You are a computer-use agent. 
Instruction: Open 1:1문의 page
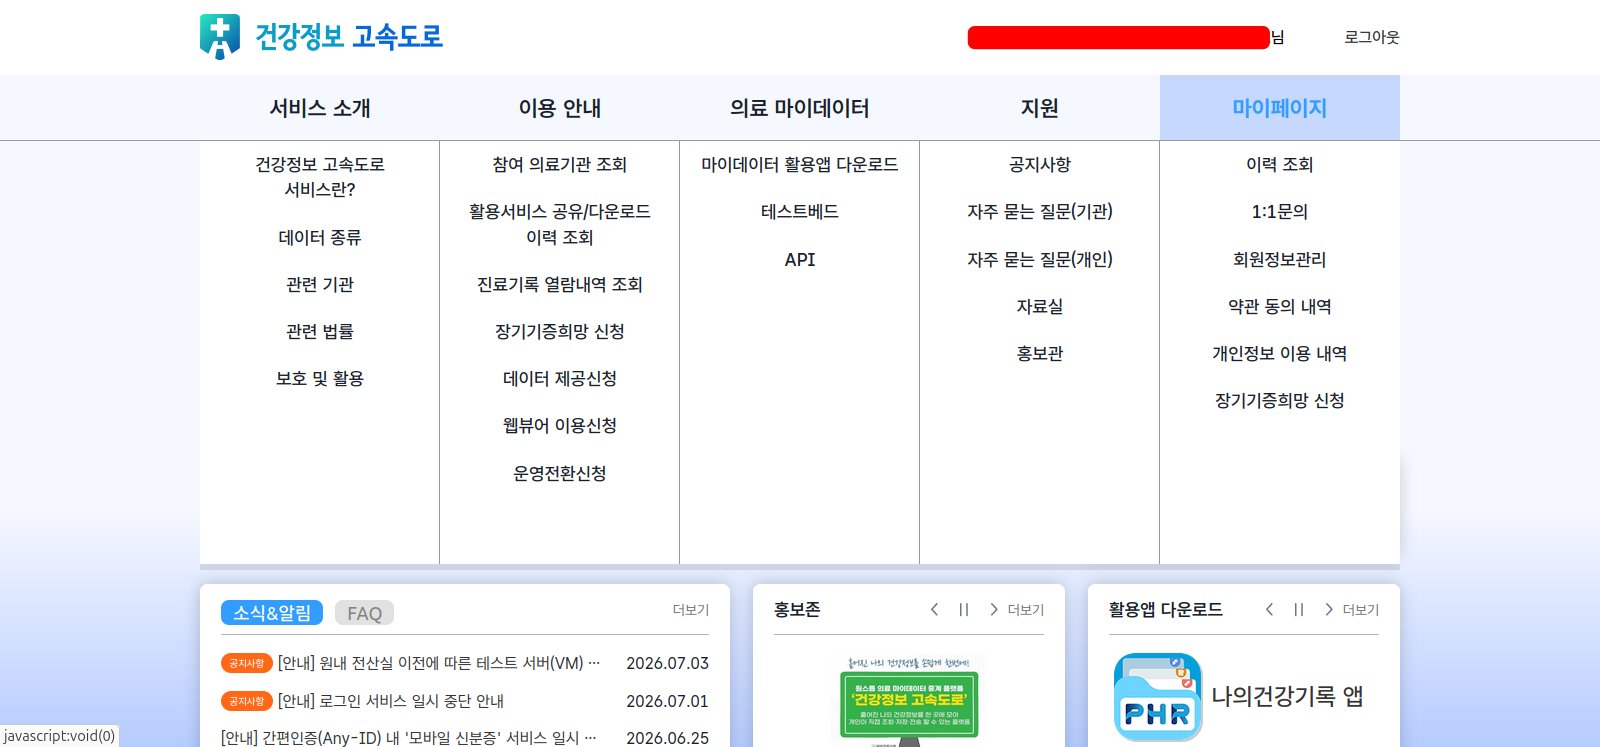point(1280,211)
